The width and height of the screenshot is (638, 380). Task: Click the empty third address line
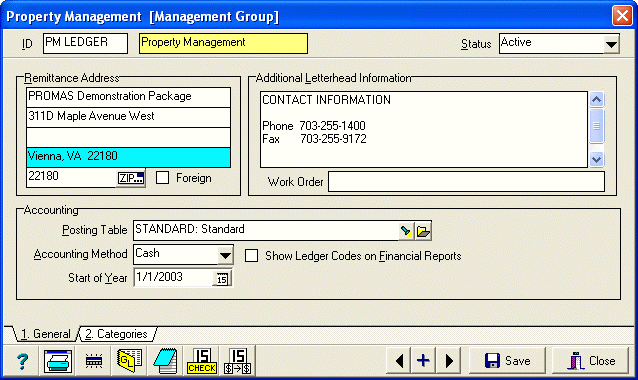tap(129, 138)
